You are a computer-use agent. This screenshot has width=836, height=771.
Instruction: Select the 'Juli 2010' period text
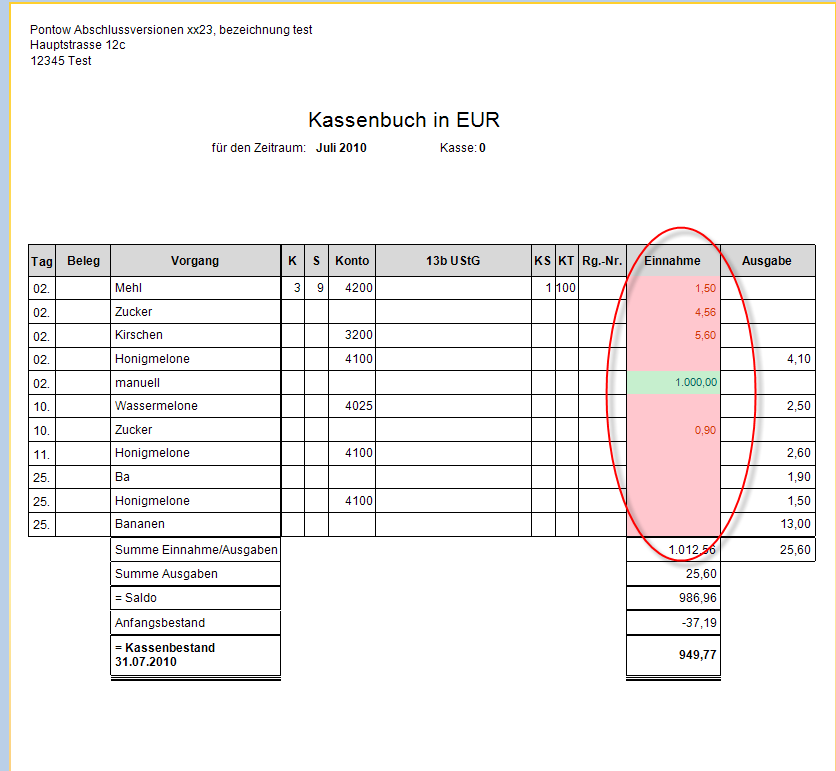341,148
